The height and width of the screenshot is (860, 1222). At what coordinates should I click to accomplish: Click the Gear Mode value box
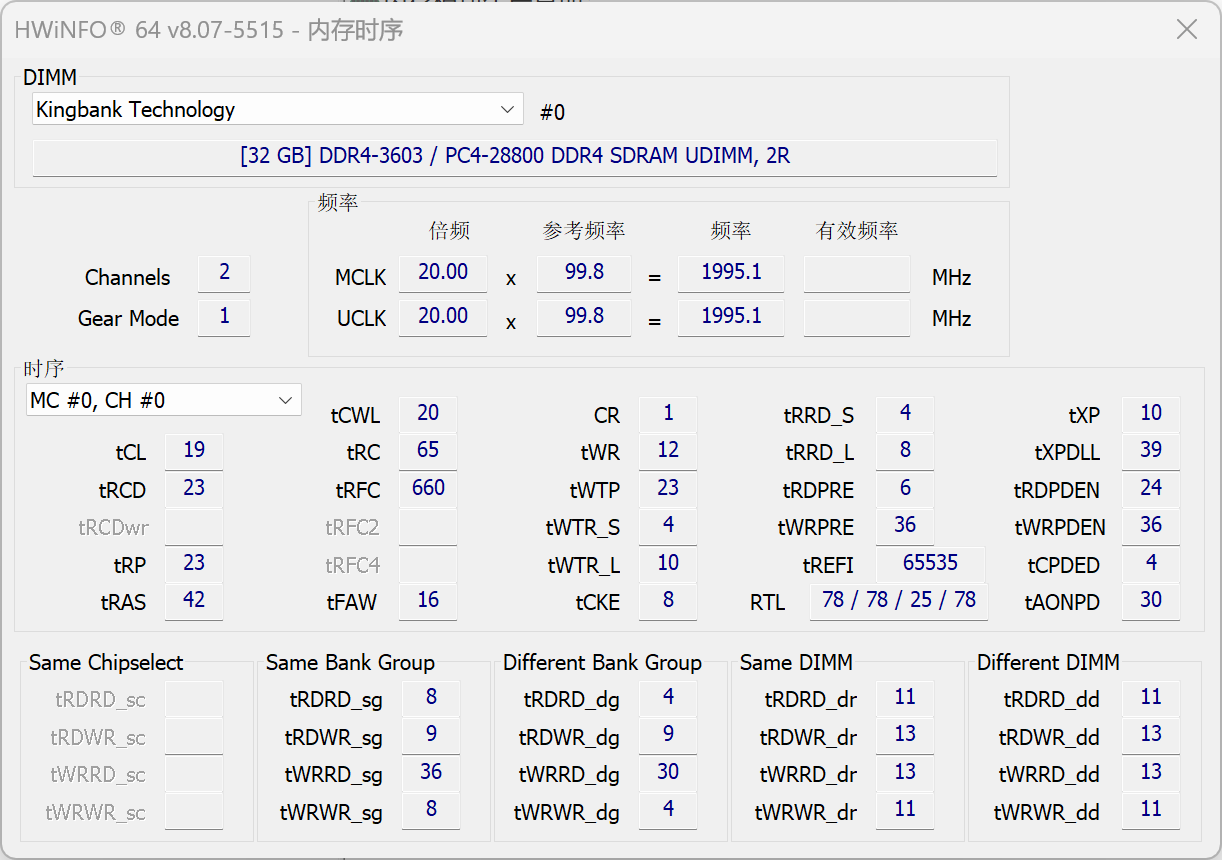224,317
